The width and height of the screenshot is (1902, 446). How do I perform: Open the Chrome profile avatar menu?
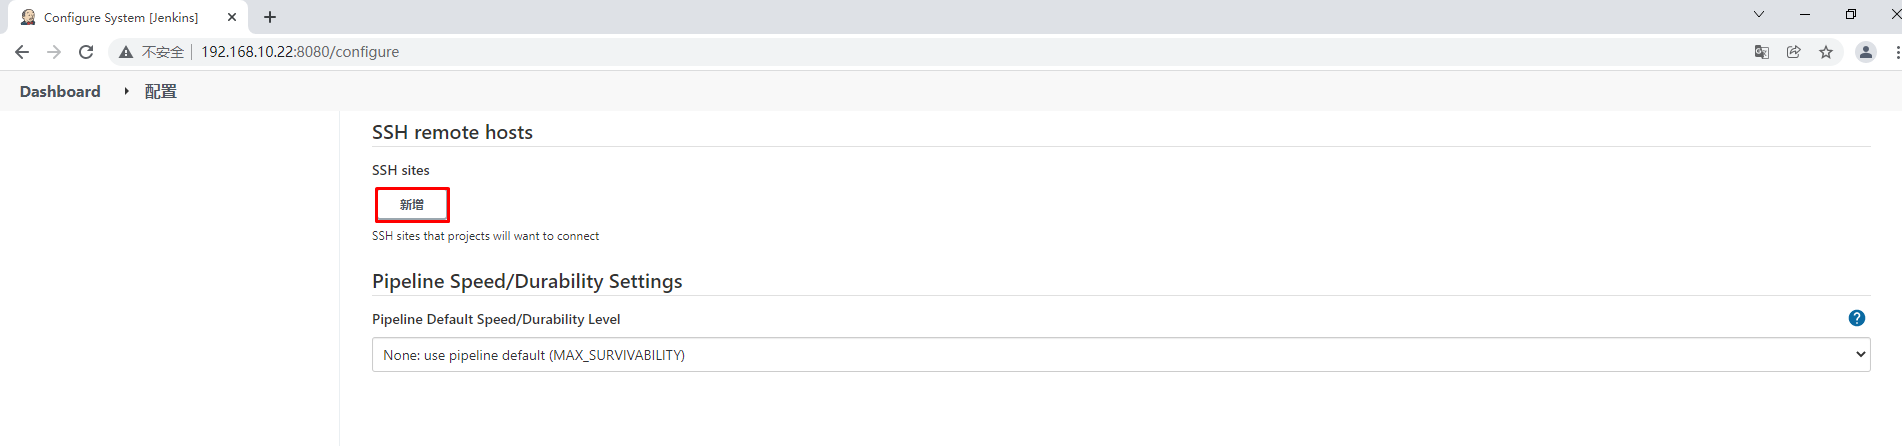1865,52
